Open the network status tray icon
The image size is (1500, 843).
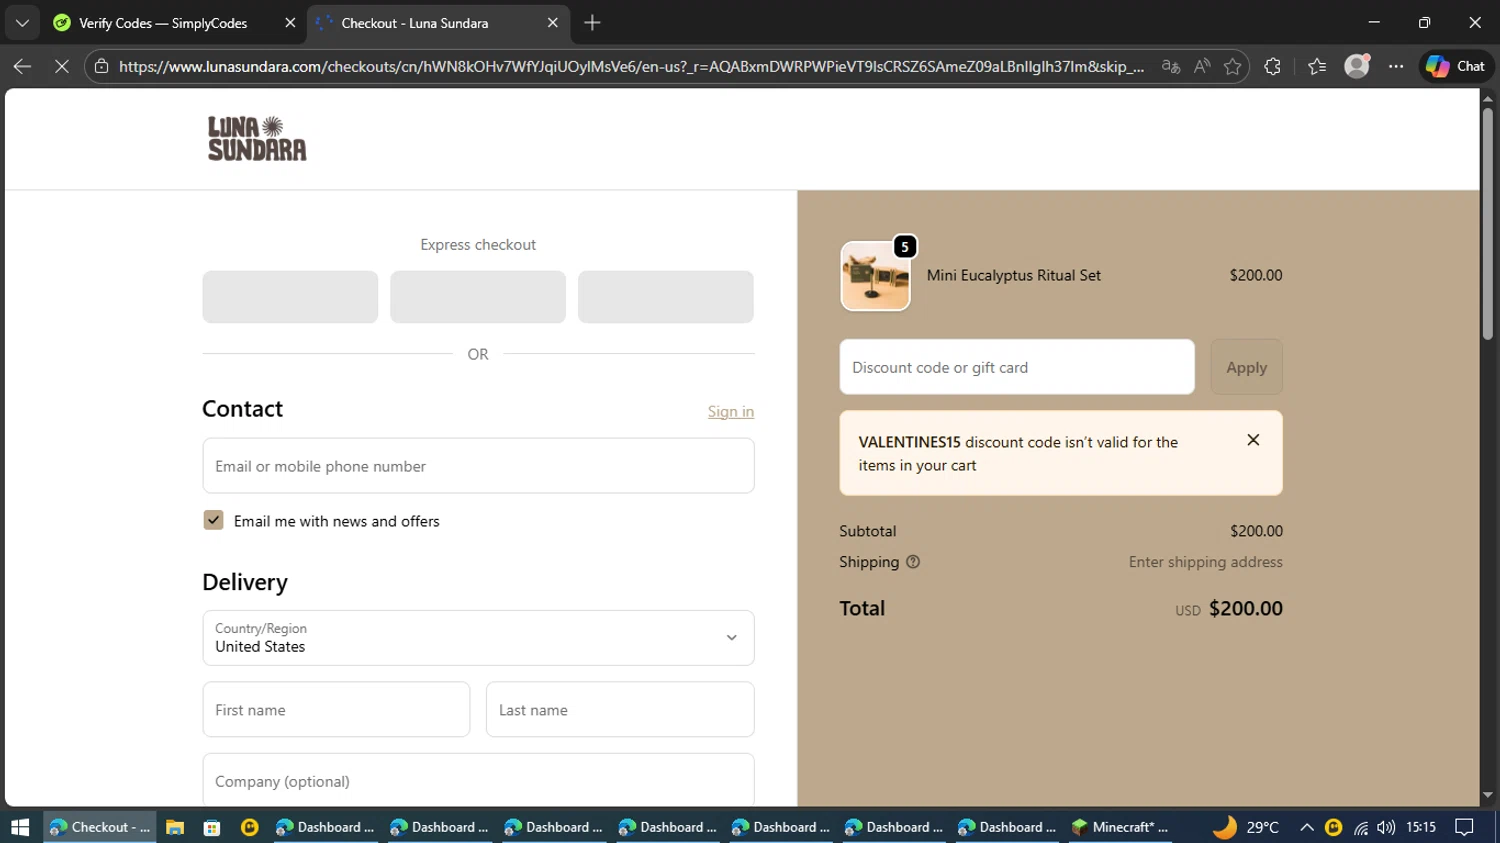(1361, 827)
